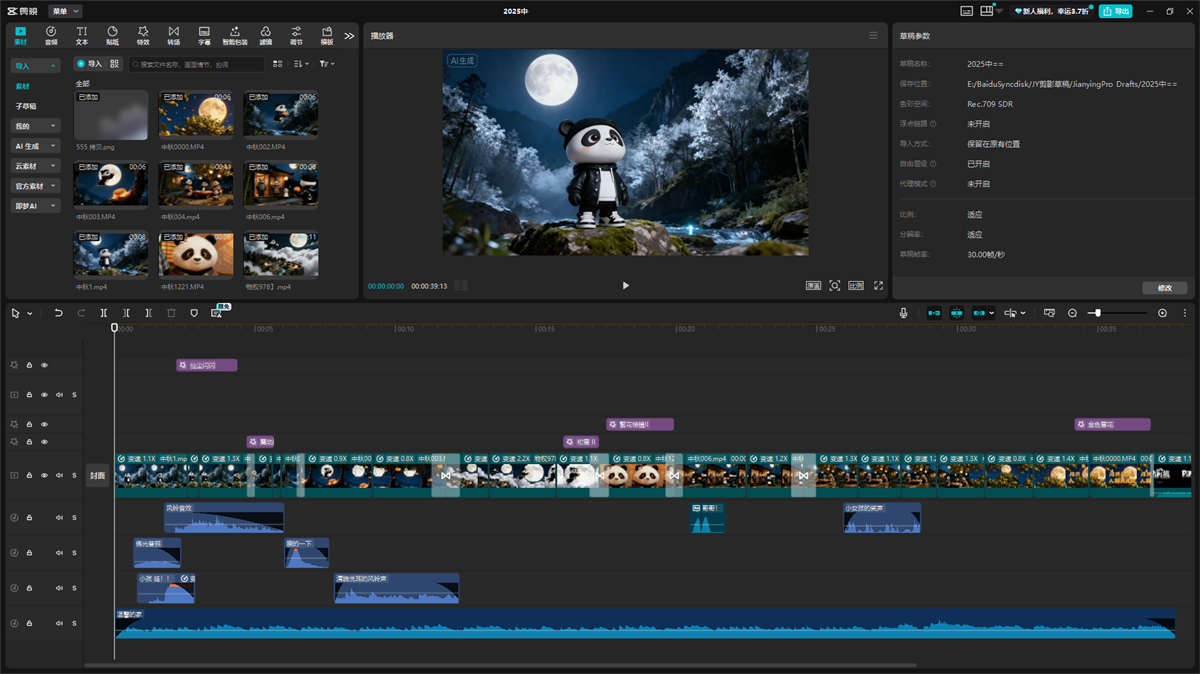Open the 比例 aspect ratio button

(x=856, y=286)
